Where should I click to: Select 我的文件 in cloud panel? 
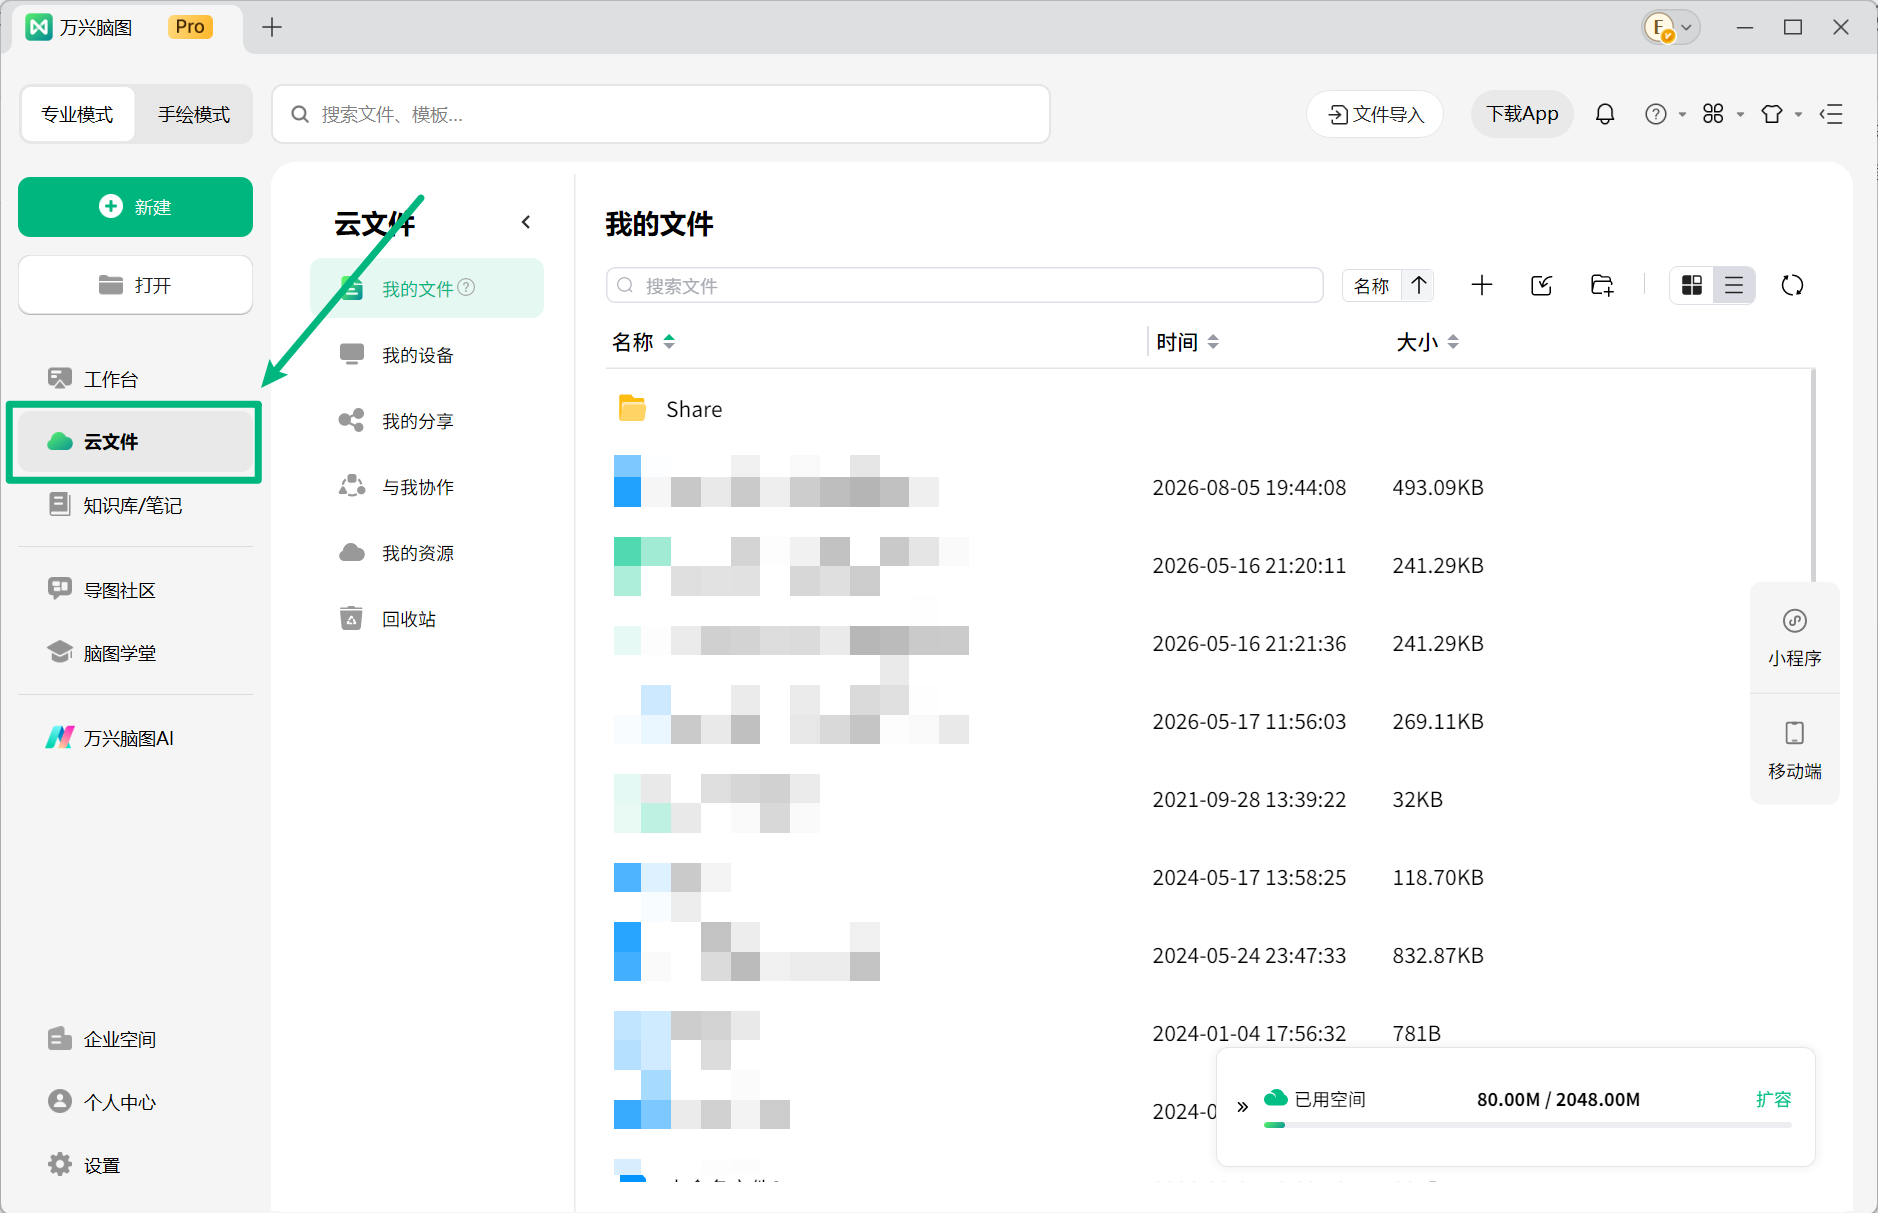(x=427, y=288)
